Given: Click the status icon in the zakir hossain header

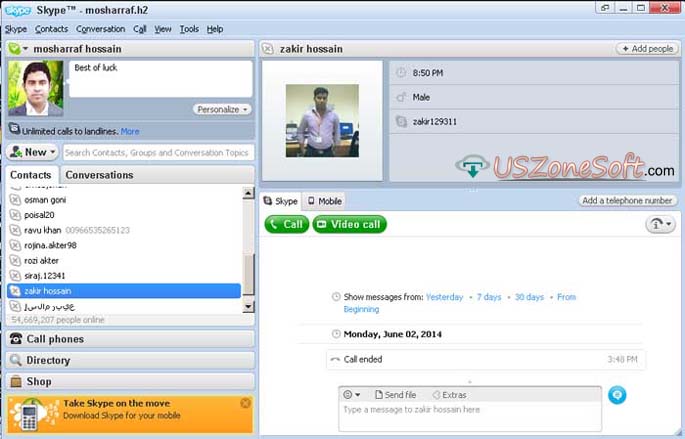Looking at the screenshot, I should (x=268, y=48).
